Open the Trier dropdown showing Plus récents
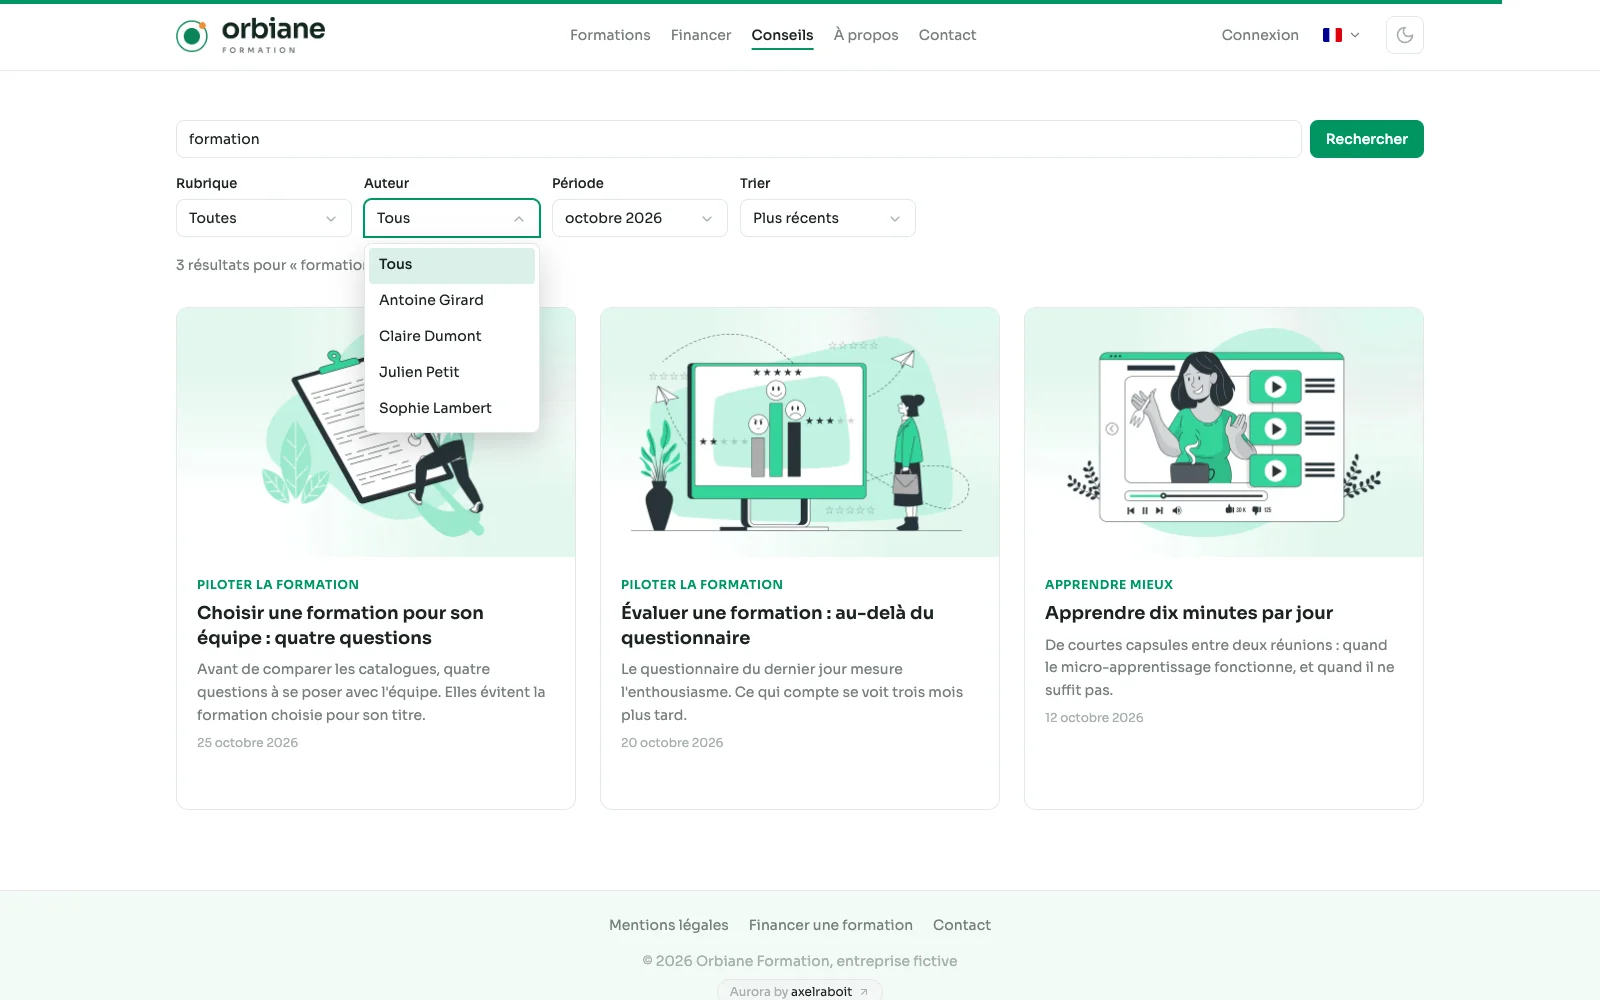This screenshot has height=1000, width=1600. pyautogui.click(x=827, y=218)
